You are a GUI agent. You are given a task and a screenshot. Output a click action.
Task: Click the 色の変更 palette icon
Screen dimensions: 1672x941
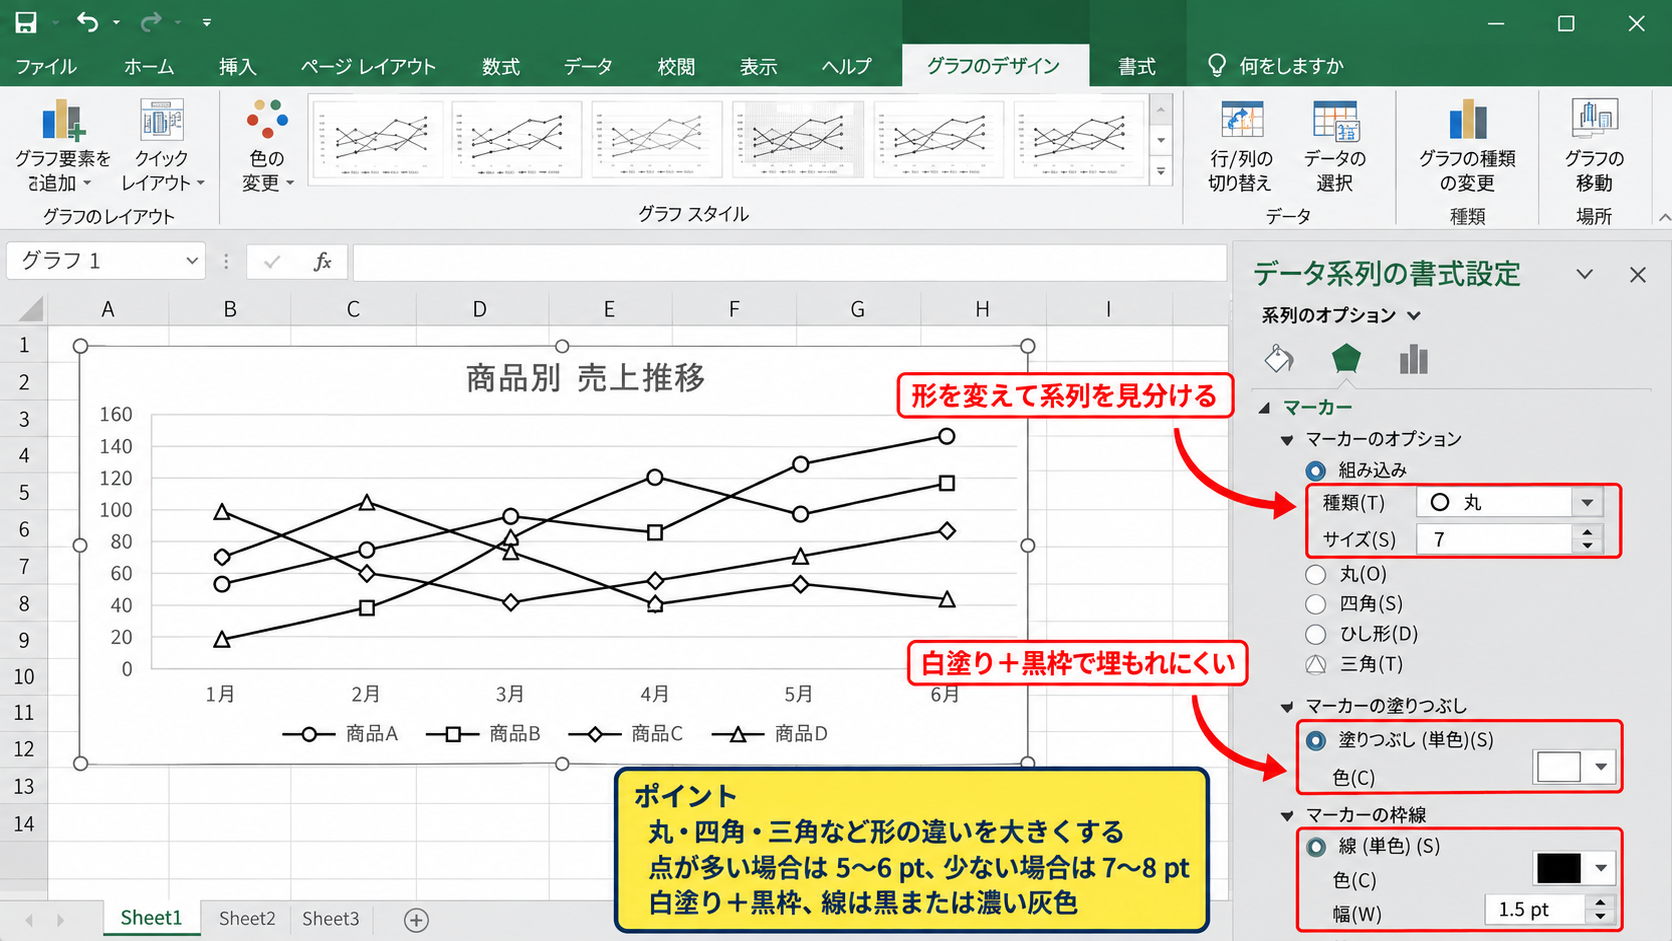point(267,120)
